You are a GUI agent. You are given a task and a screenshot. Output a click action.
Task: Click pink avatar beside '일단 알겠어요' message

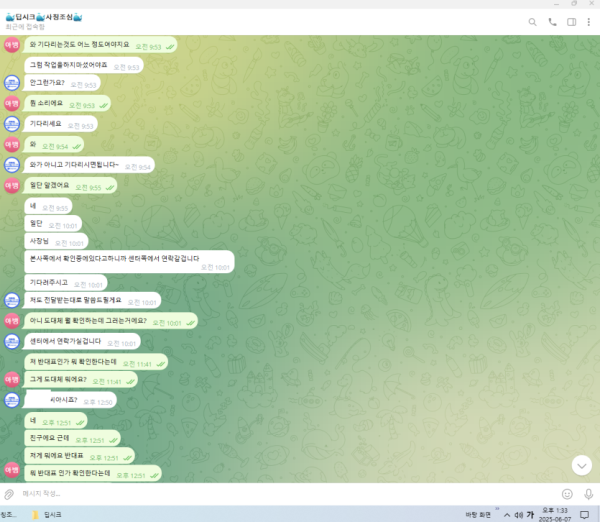coord(12,186)
